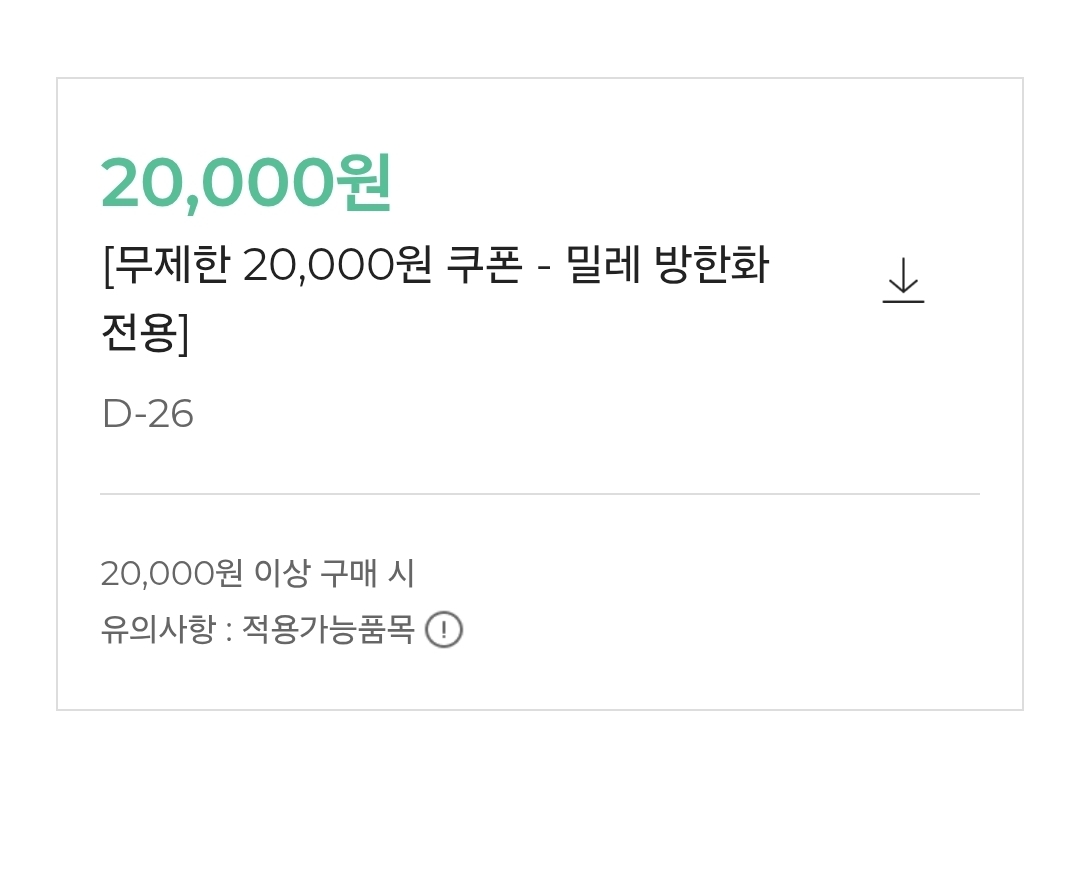Screen dimensions: 1080x870
Task: Open the 유의사항 : 적용가능품목 notice line
Action: point(257,630)
